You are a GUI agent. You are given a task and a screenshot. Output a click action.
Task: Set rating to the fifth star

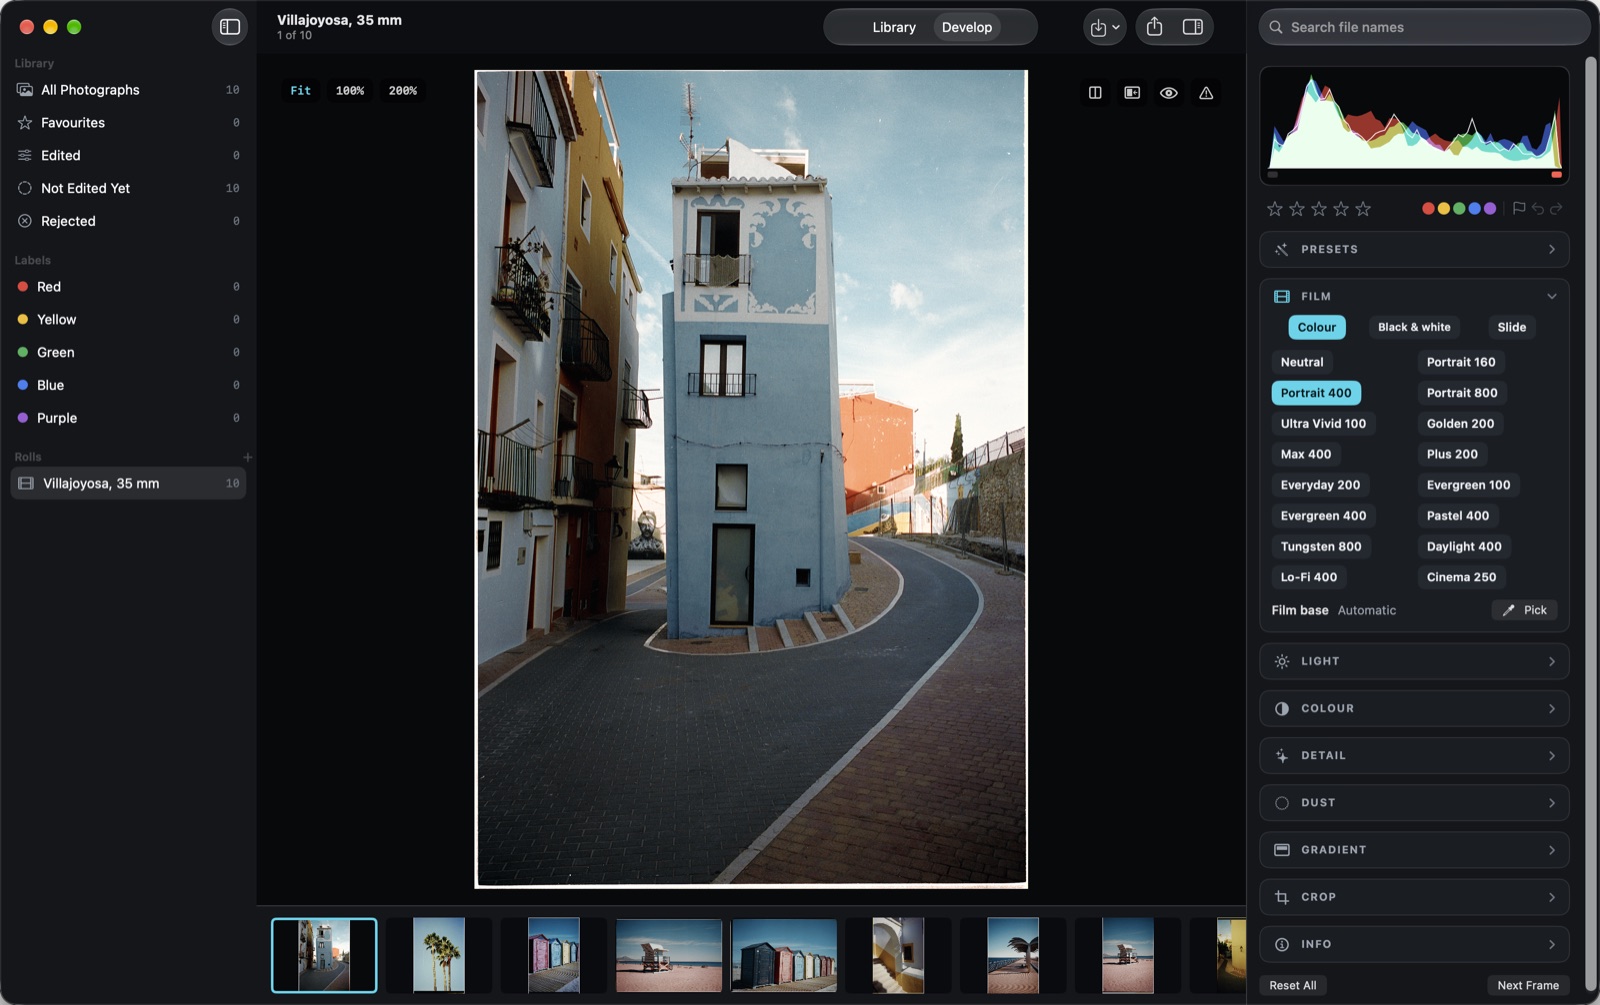(1363, 208)
